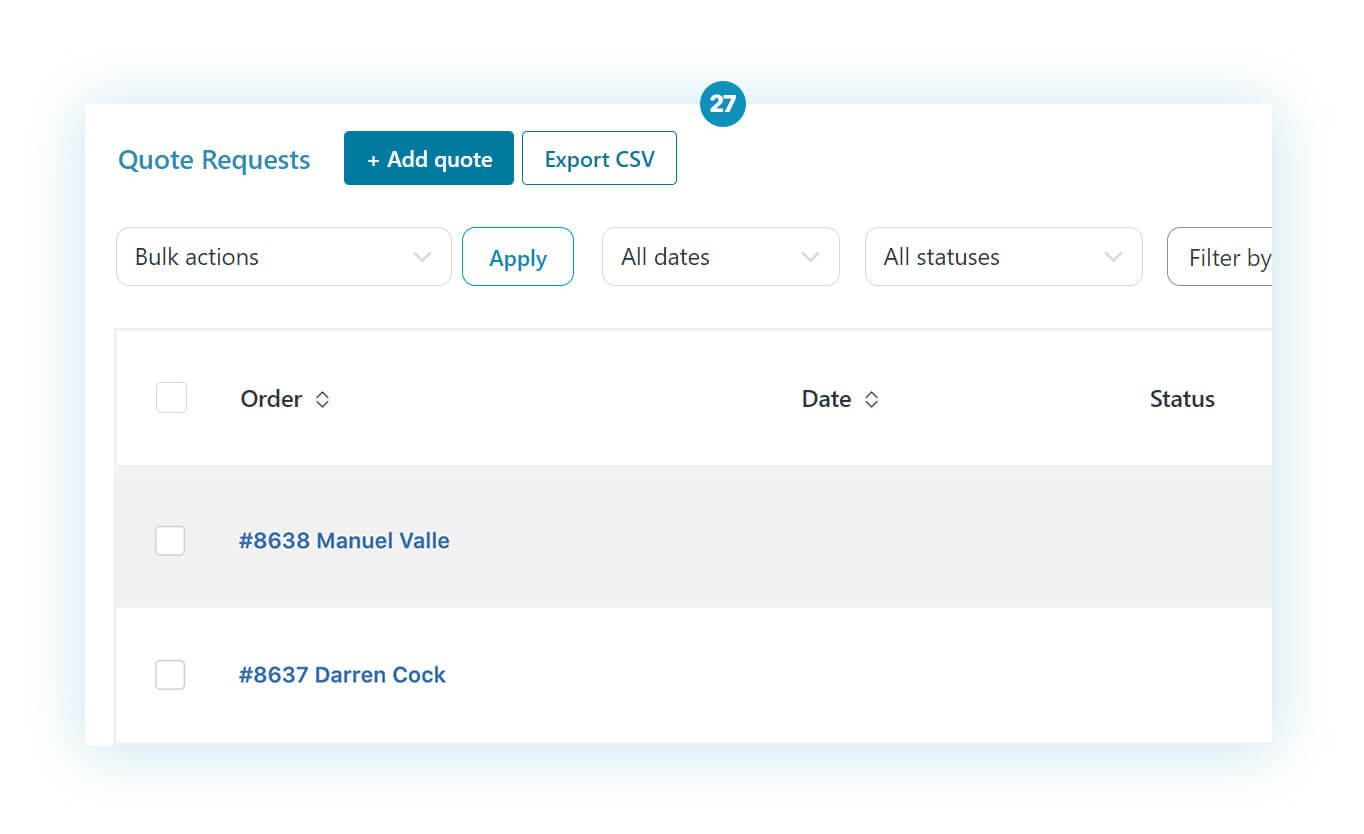Click sort arrows icon beside Order
The image size is (1364, 834).
click(322, 399)
